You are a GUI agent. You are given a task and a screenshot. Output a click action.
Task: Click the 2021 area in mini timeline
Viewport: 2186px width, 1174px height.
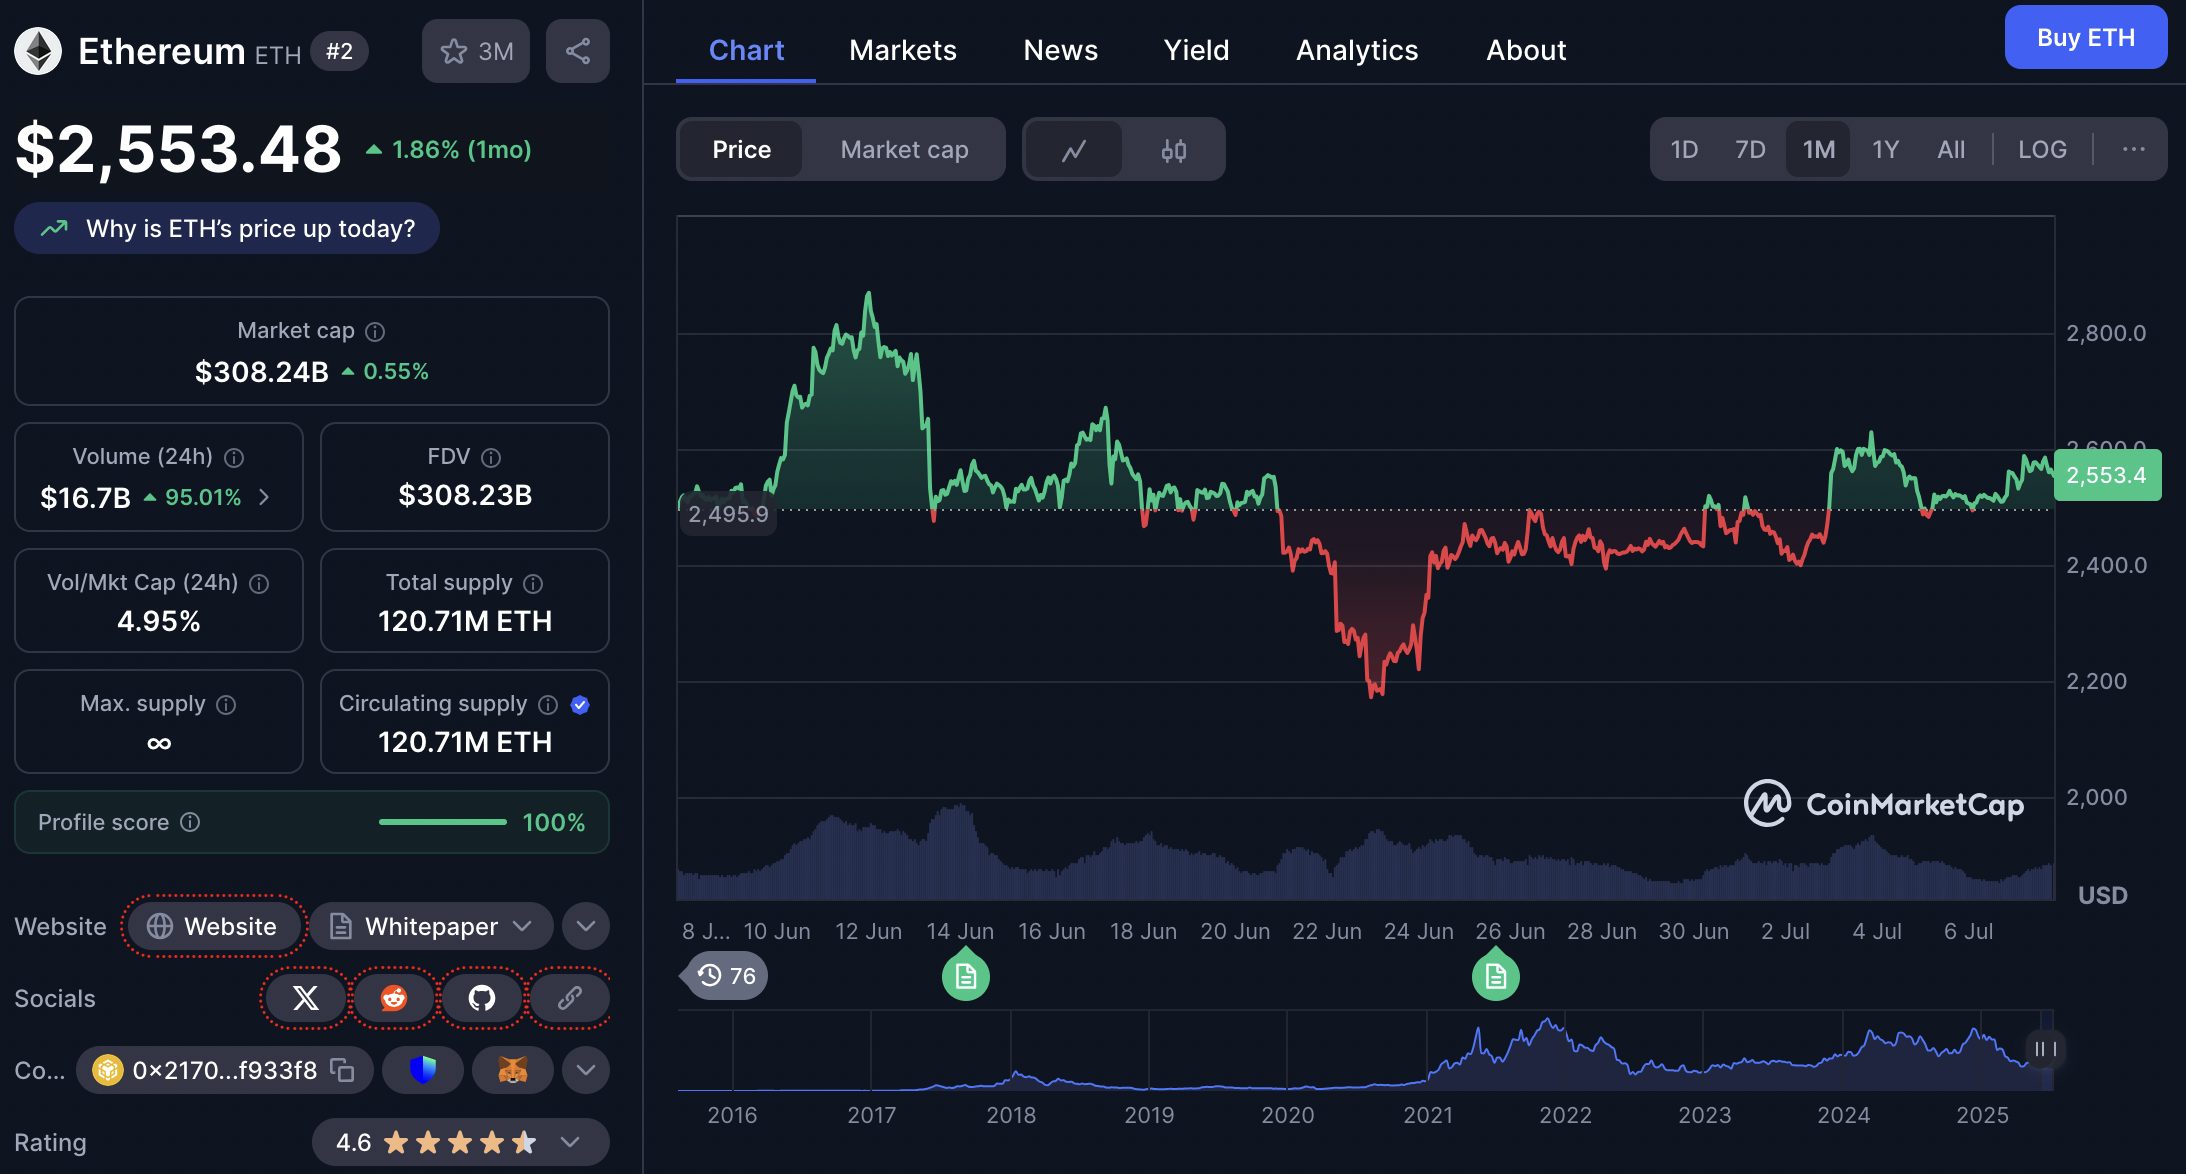point(1428,1115)
